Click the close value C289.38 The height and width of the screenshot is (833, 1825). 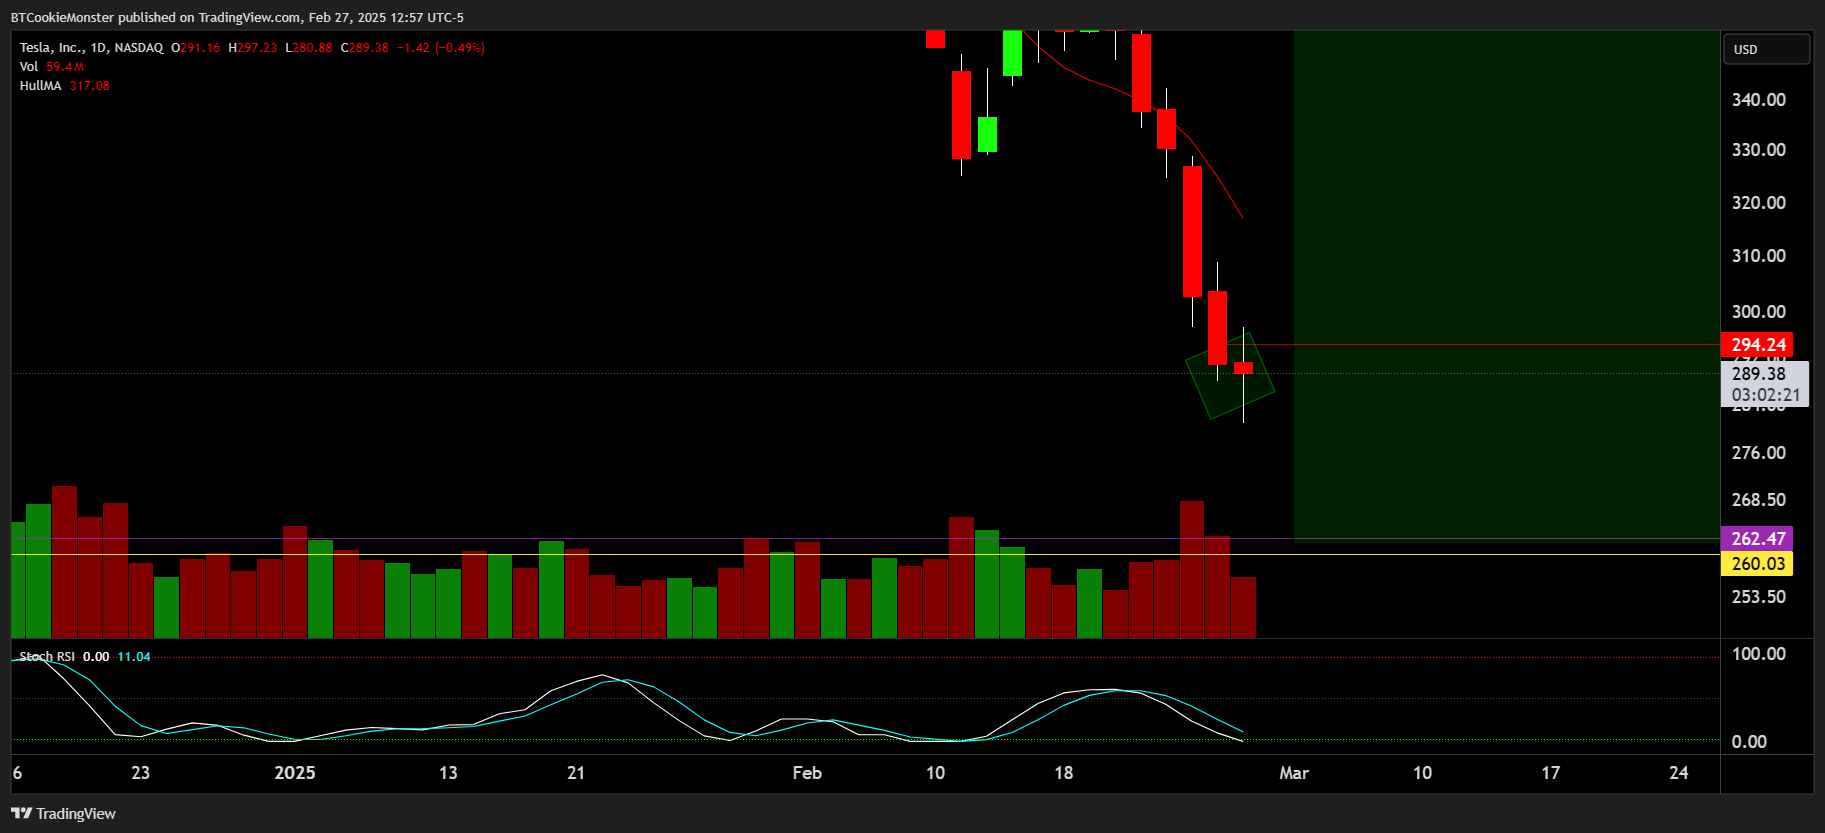pos(364,47)
